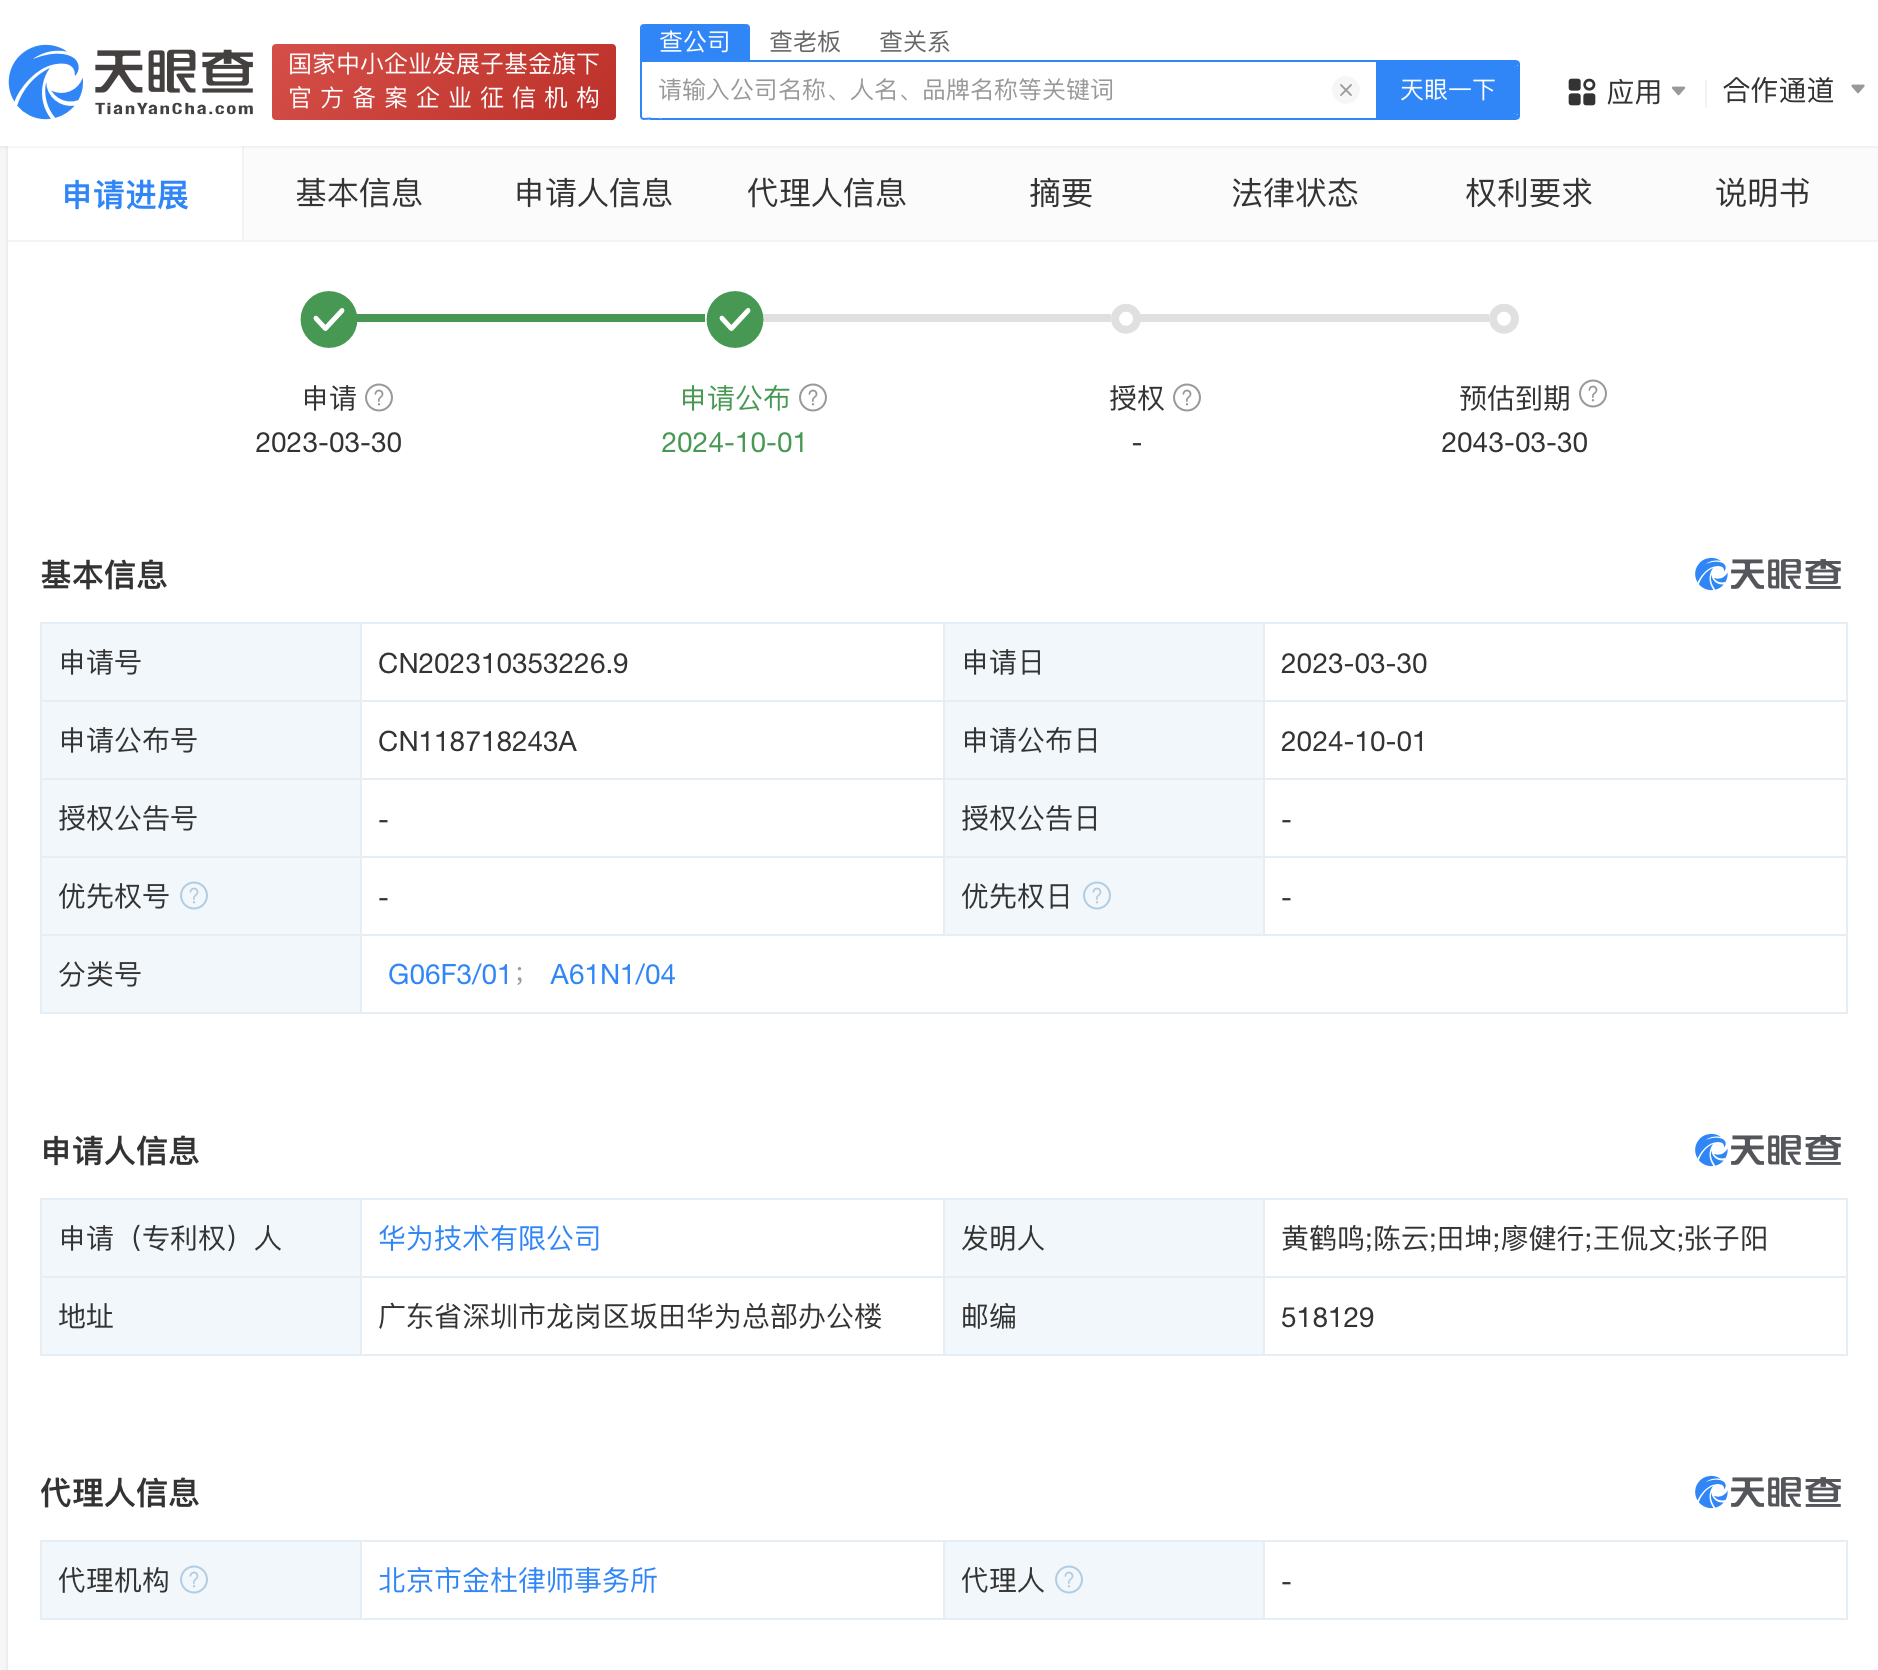The width and height of the screenshot is (1878, 1670).
Task: Switch to the 法律状态 tab
Action: 1295,193
